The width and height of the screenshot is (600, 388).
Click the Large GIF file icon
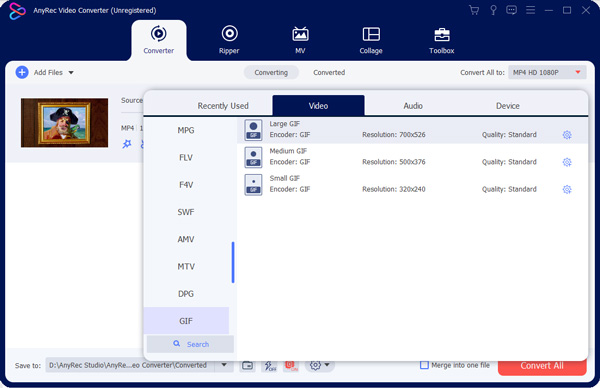(253, 130)
